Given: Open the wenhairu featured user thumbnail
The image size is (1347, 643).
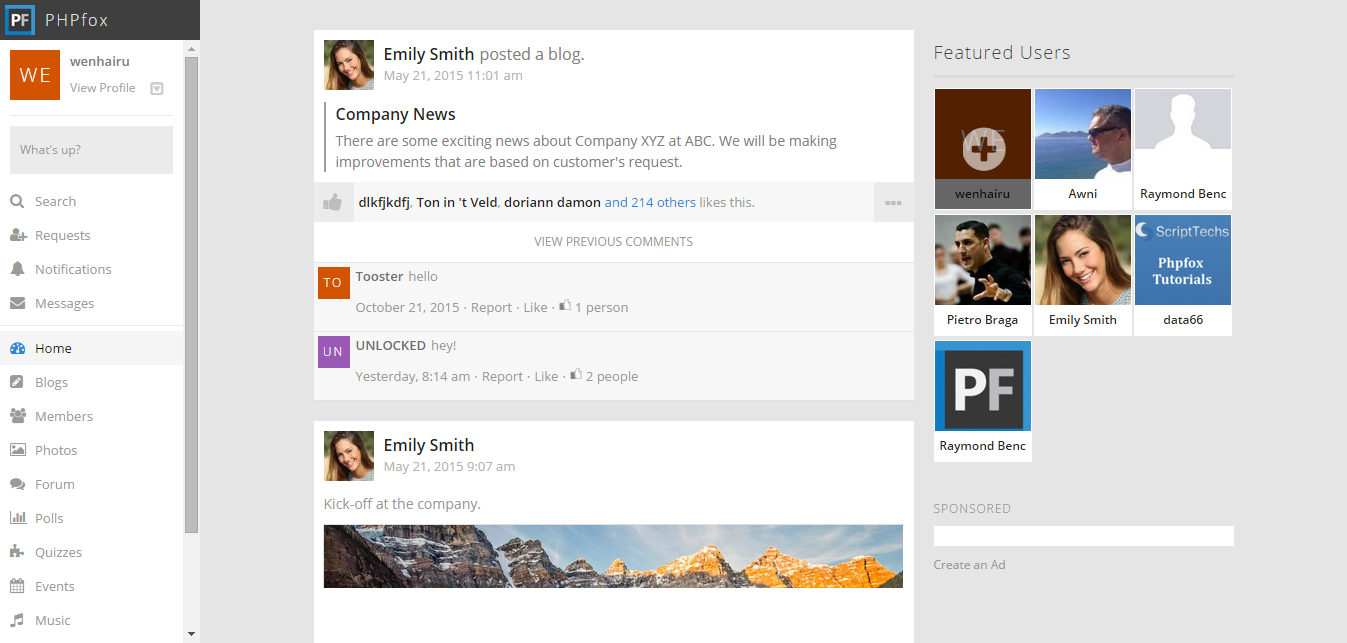Looking at the screenshot, I should coord(983,149).
